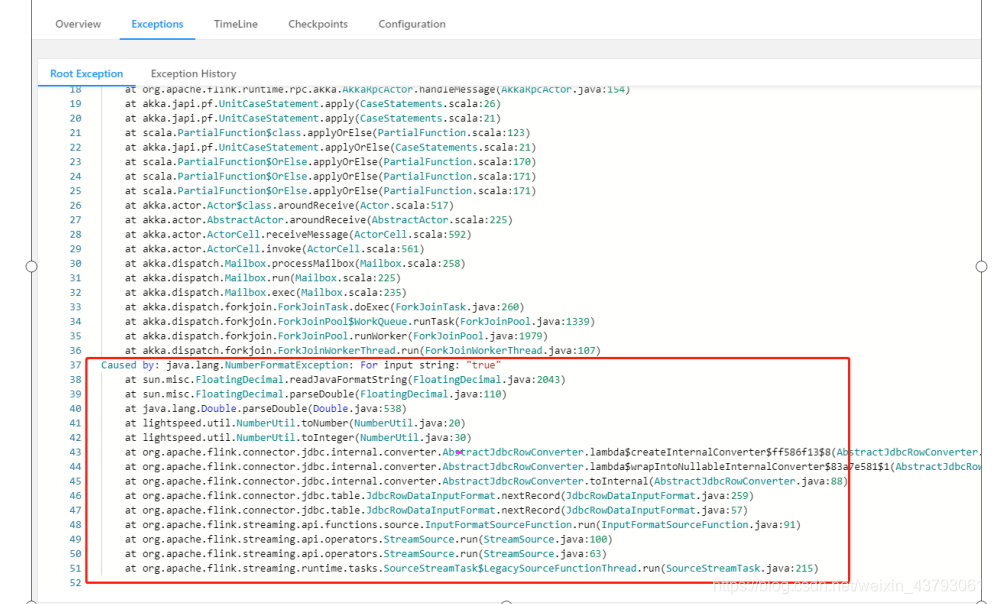Click the NumberUtil.toNumber stack line
992x604 pixels.
(295, 423)
